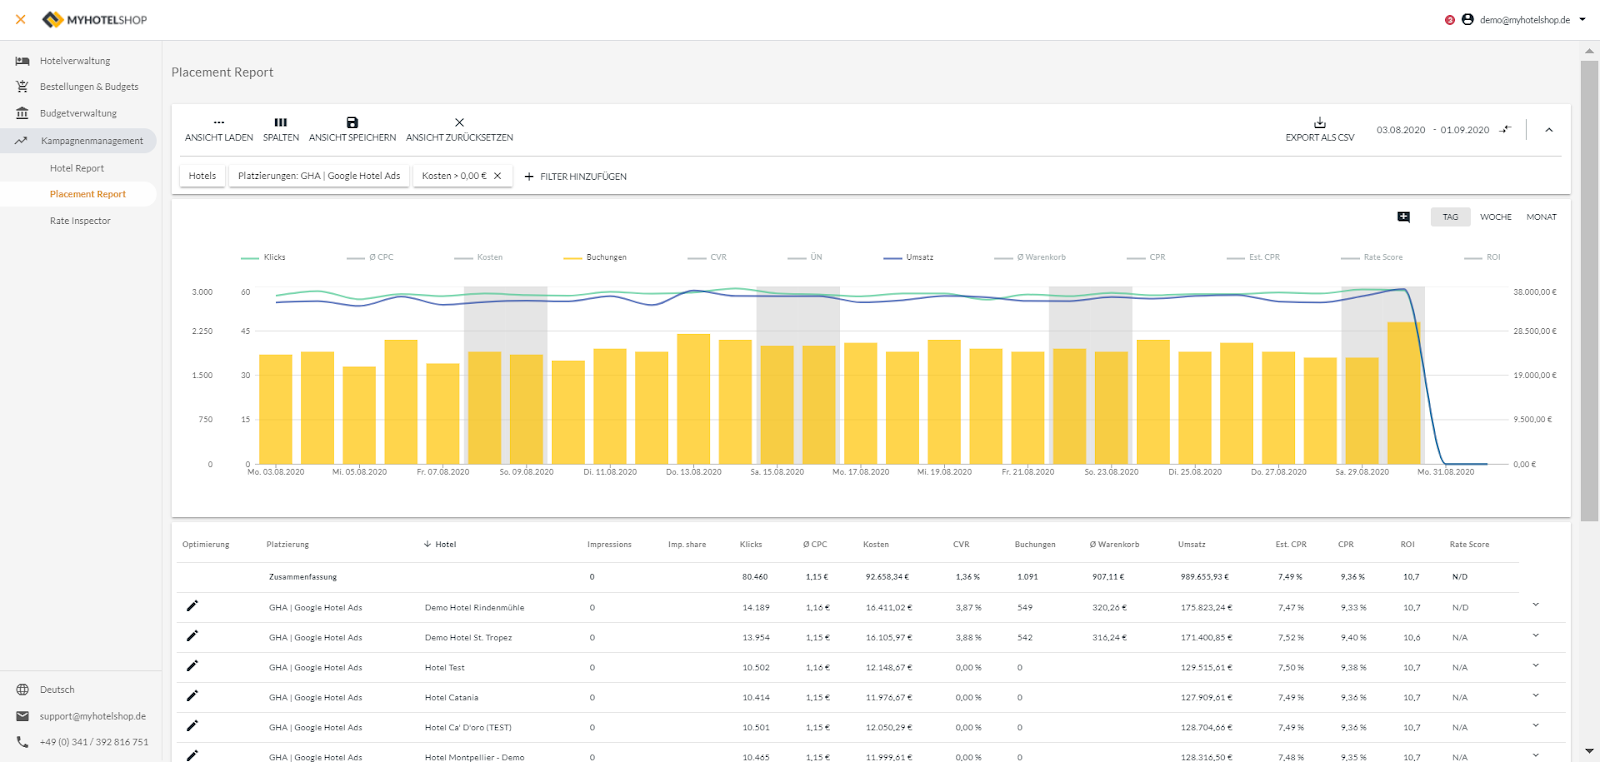This screenshot has height=762, width=1600.
Task: Export report using Export als CSV icon
Action: click(x=1319, y=123)
